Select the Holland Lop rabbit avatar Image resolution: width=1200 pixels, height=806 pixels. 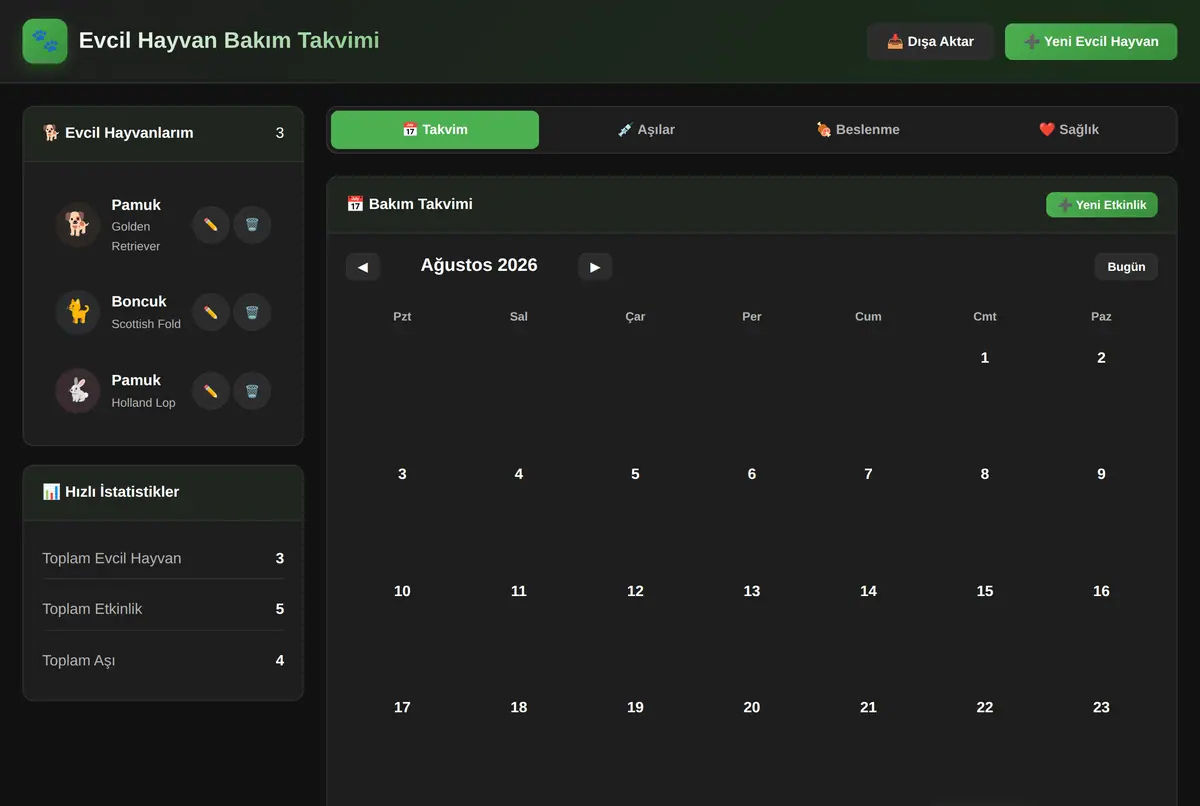click(78, 391)
